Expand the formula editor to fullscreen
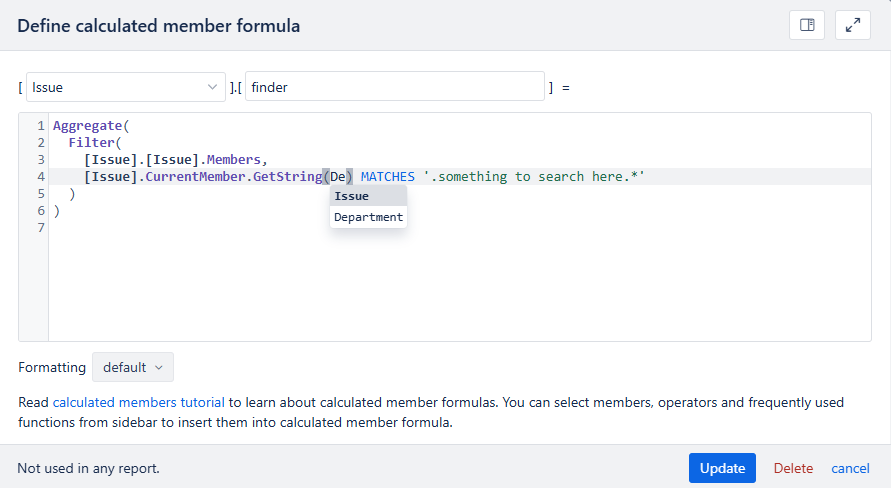Image resolution: width=891 pixels, height=488 pixels. 852,25
